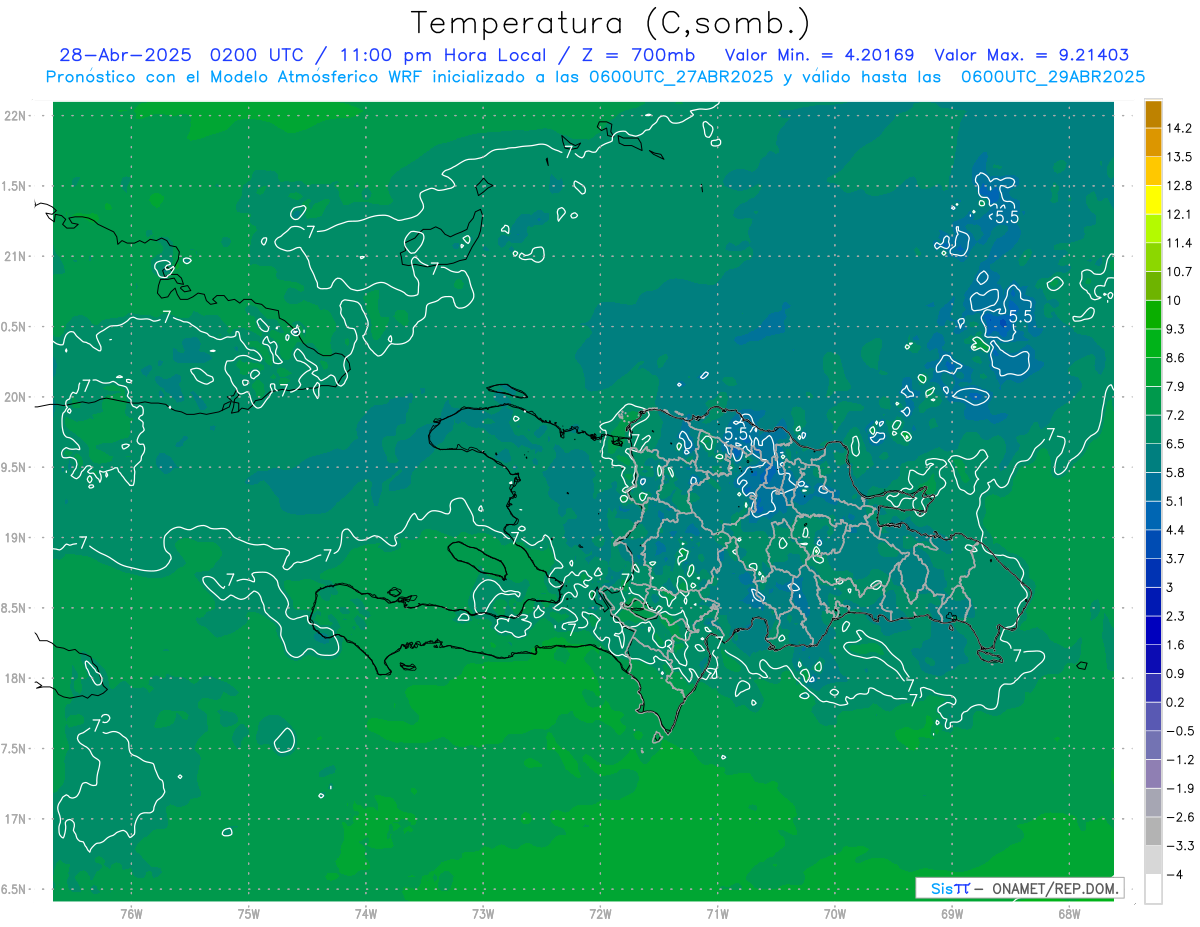Click the '10.7' colorbar value

[1180, 271]
